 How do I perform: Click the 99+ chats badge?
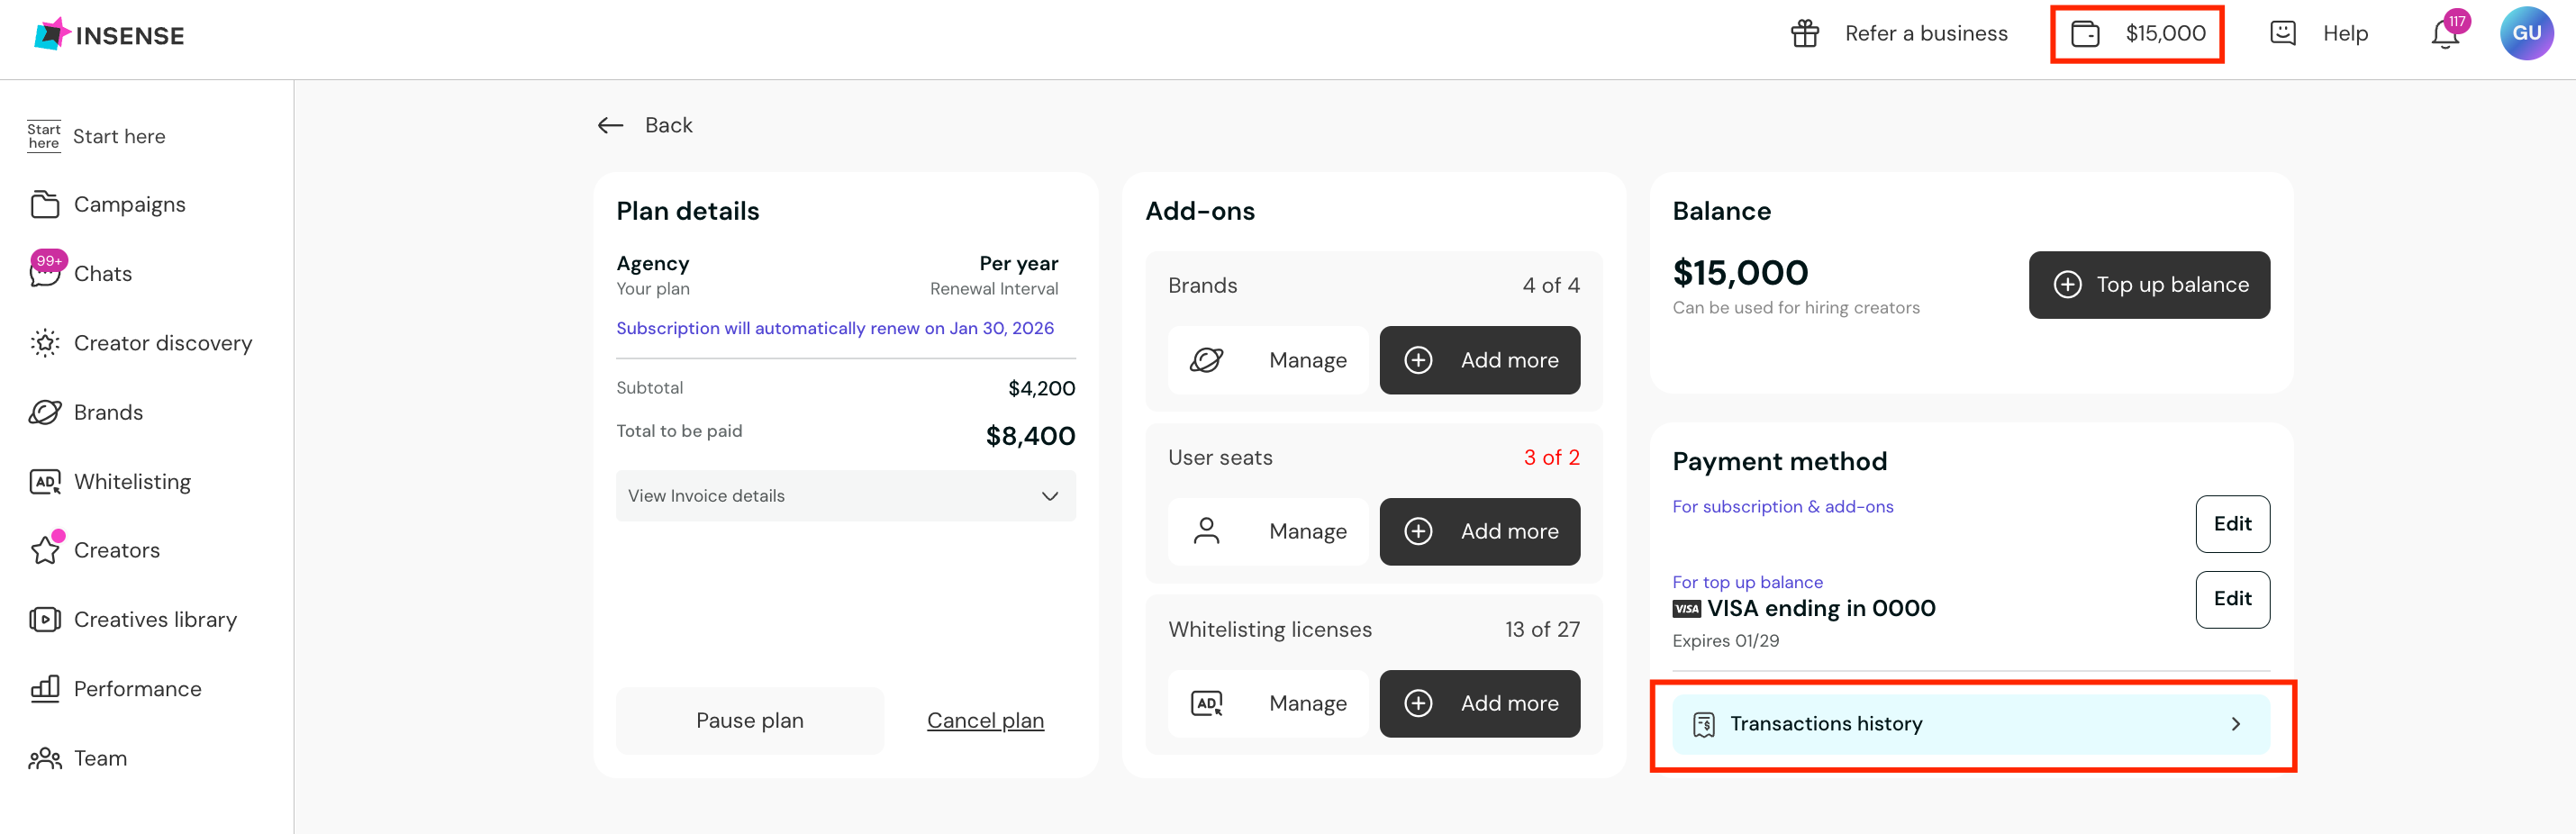(x=48, y=260)
